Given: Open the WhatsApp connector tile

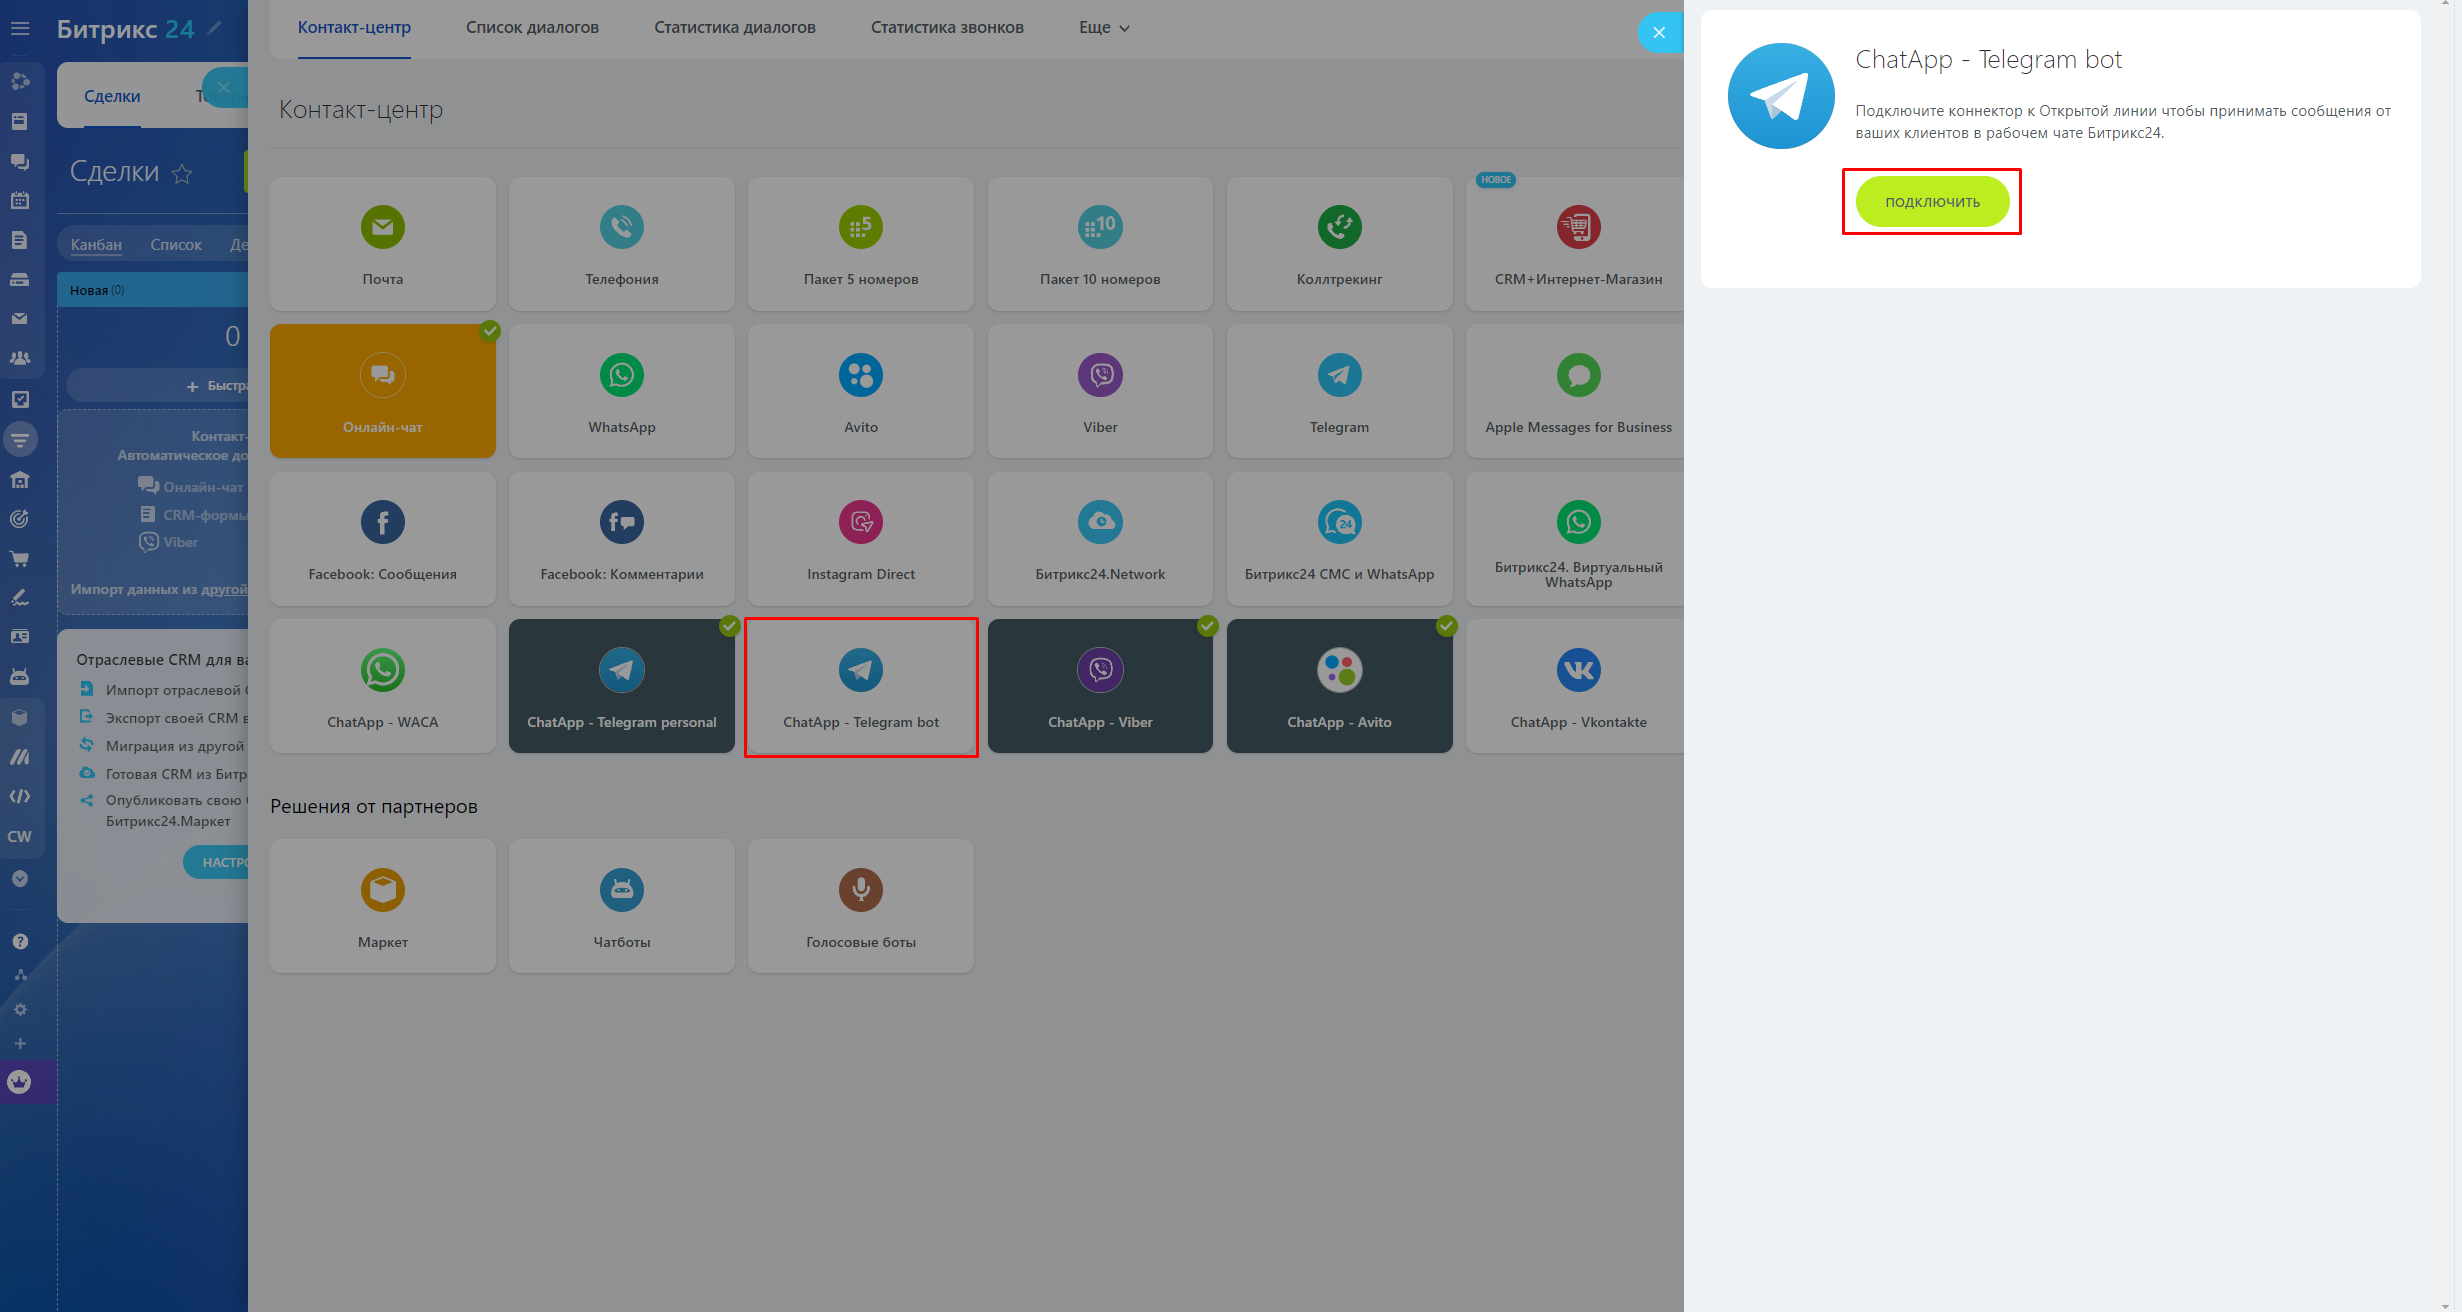Looking at the screenshot, I should pos(621,391).
